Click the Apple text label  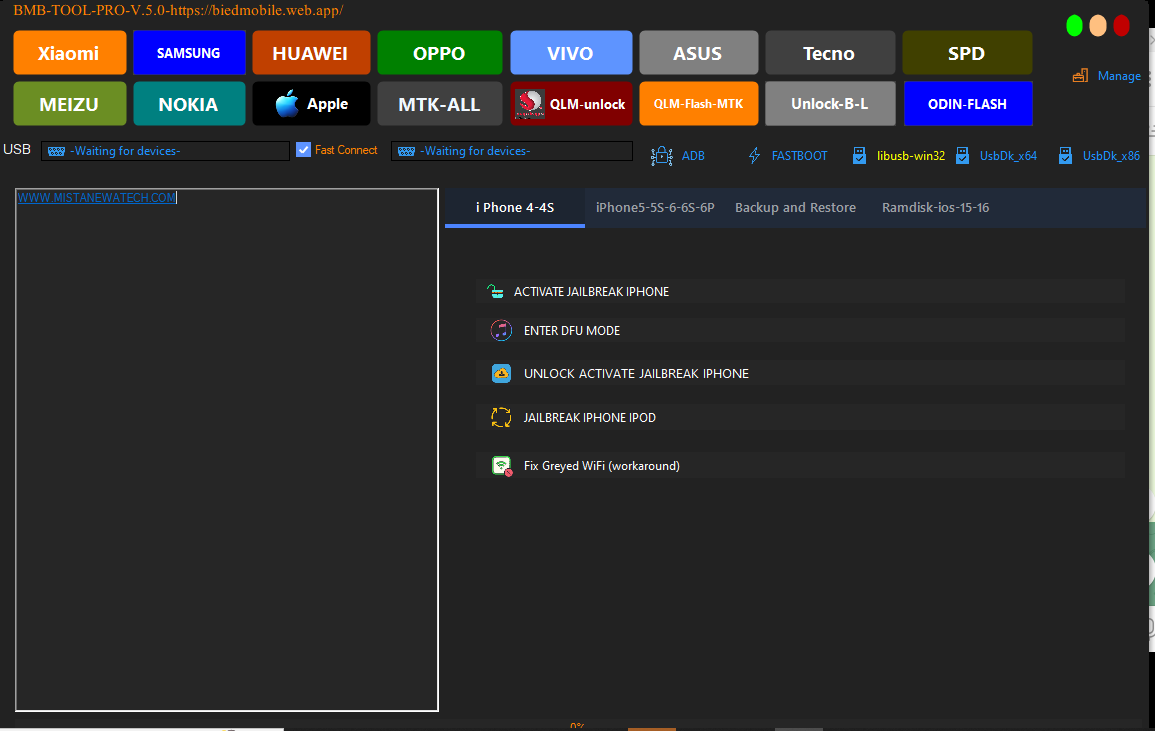(x=327, y=104)
